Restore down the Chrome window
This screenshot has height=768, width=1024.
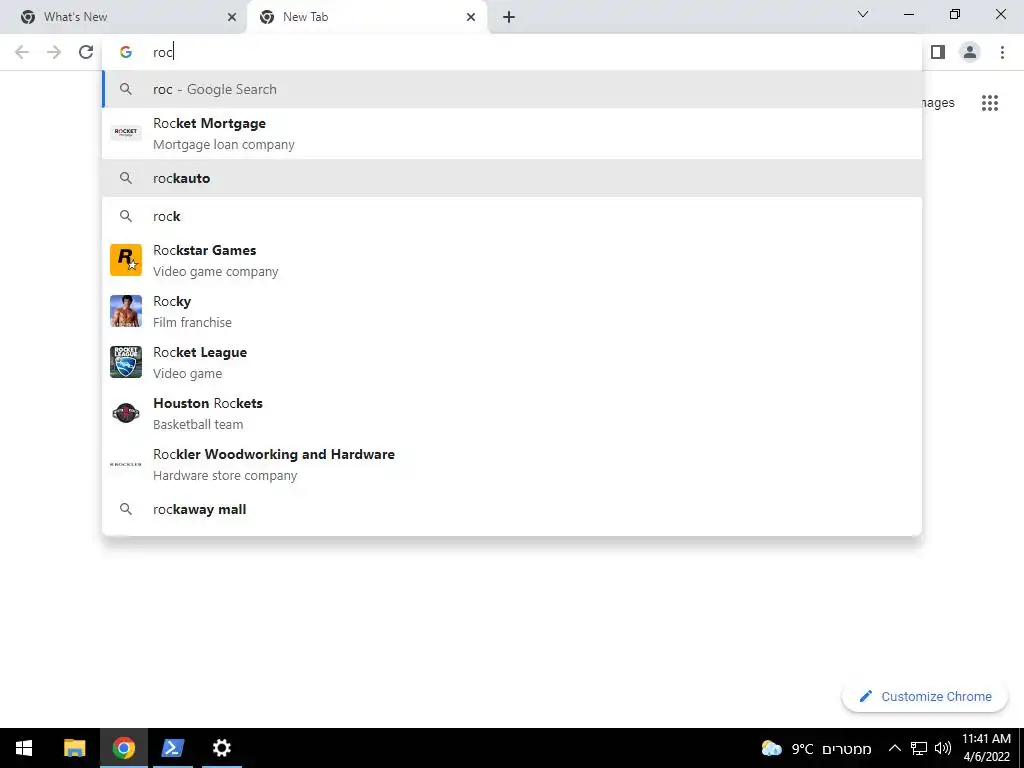tap(955, 14)
